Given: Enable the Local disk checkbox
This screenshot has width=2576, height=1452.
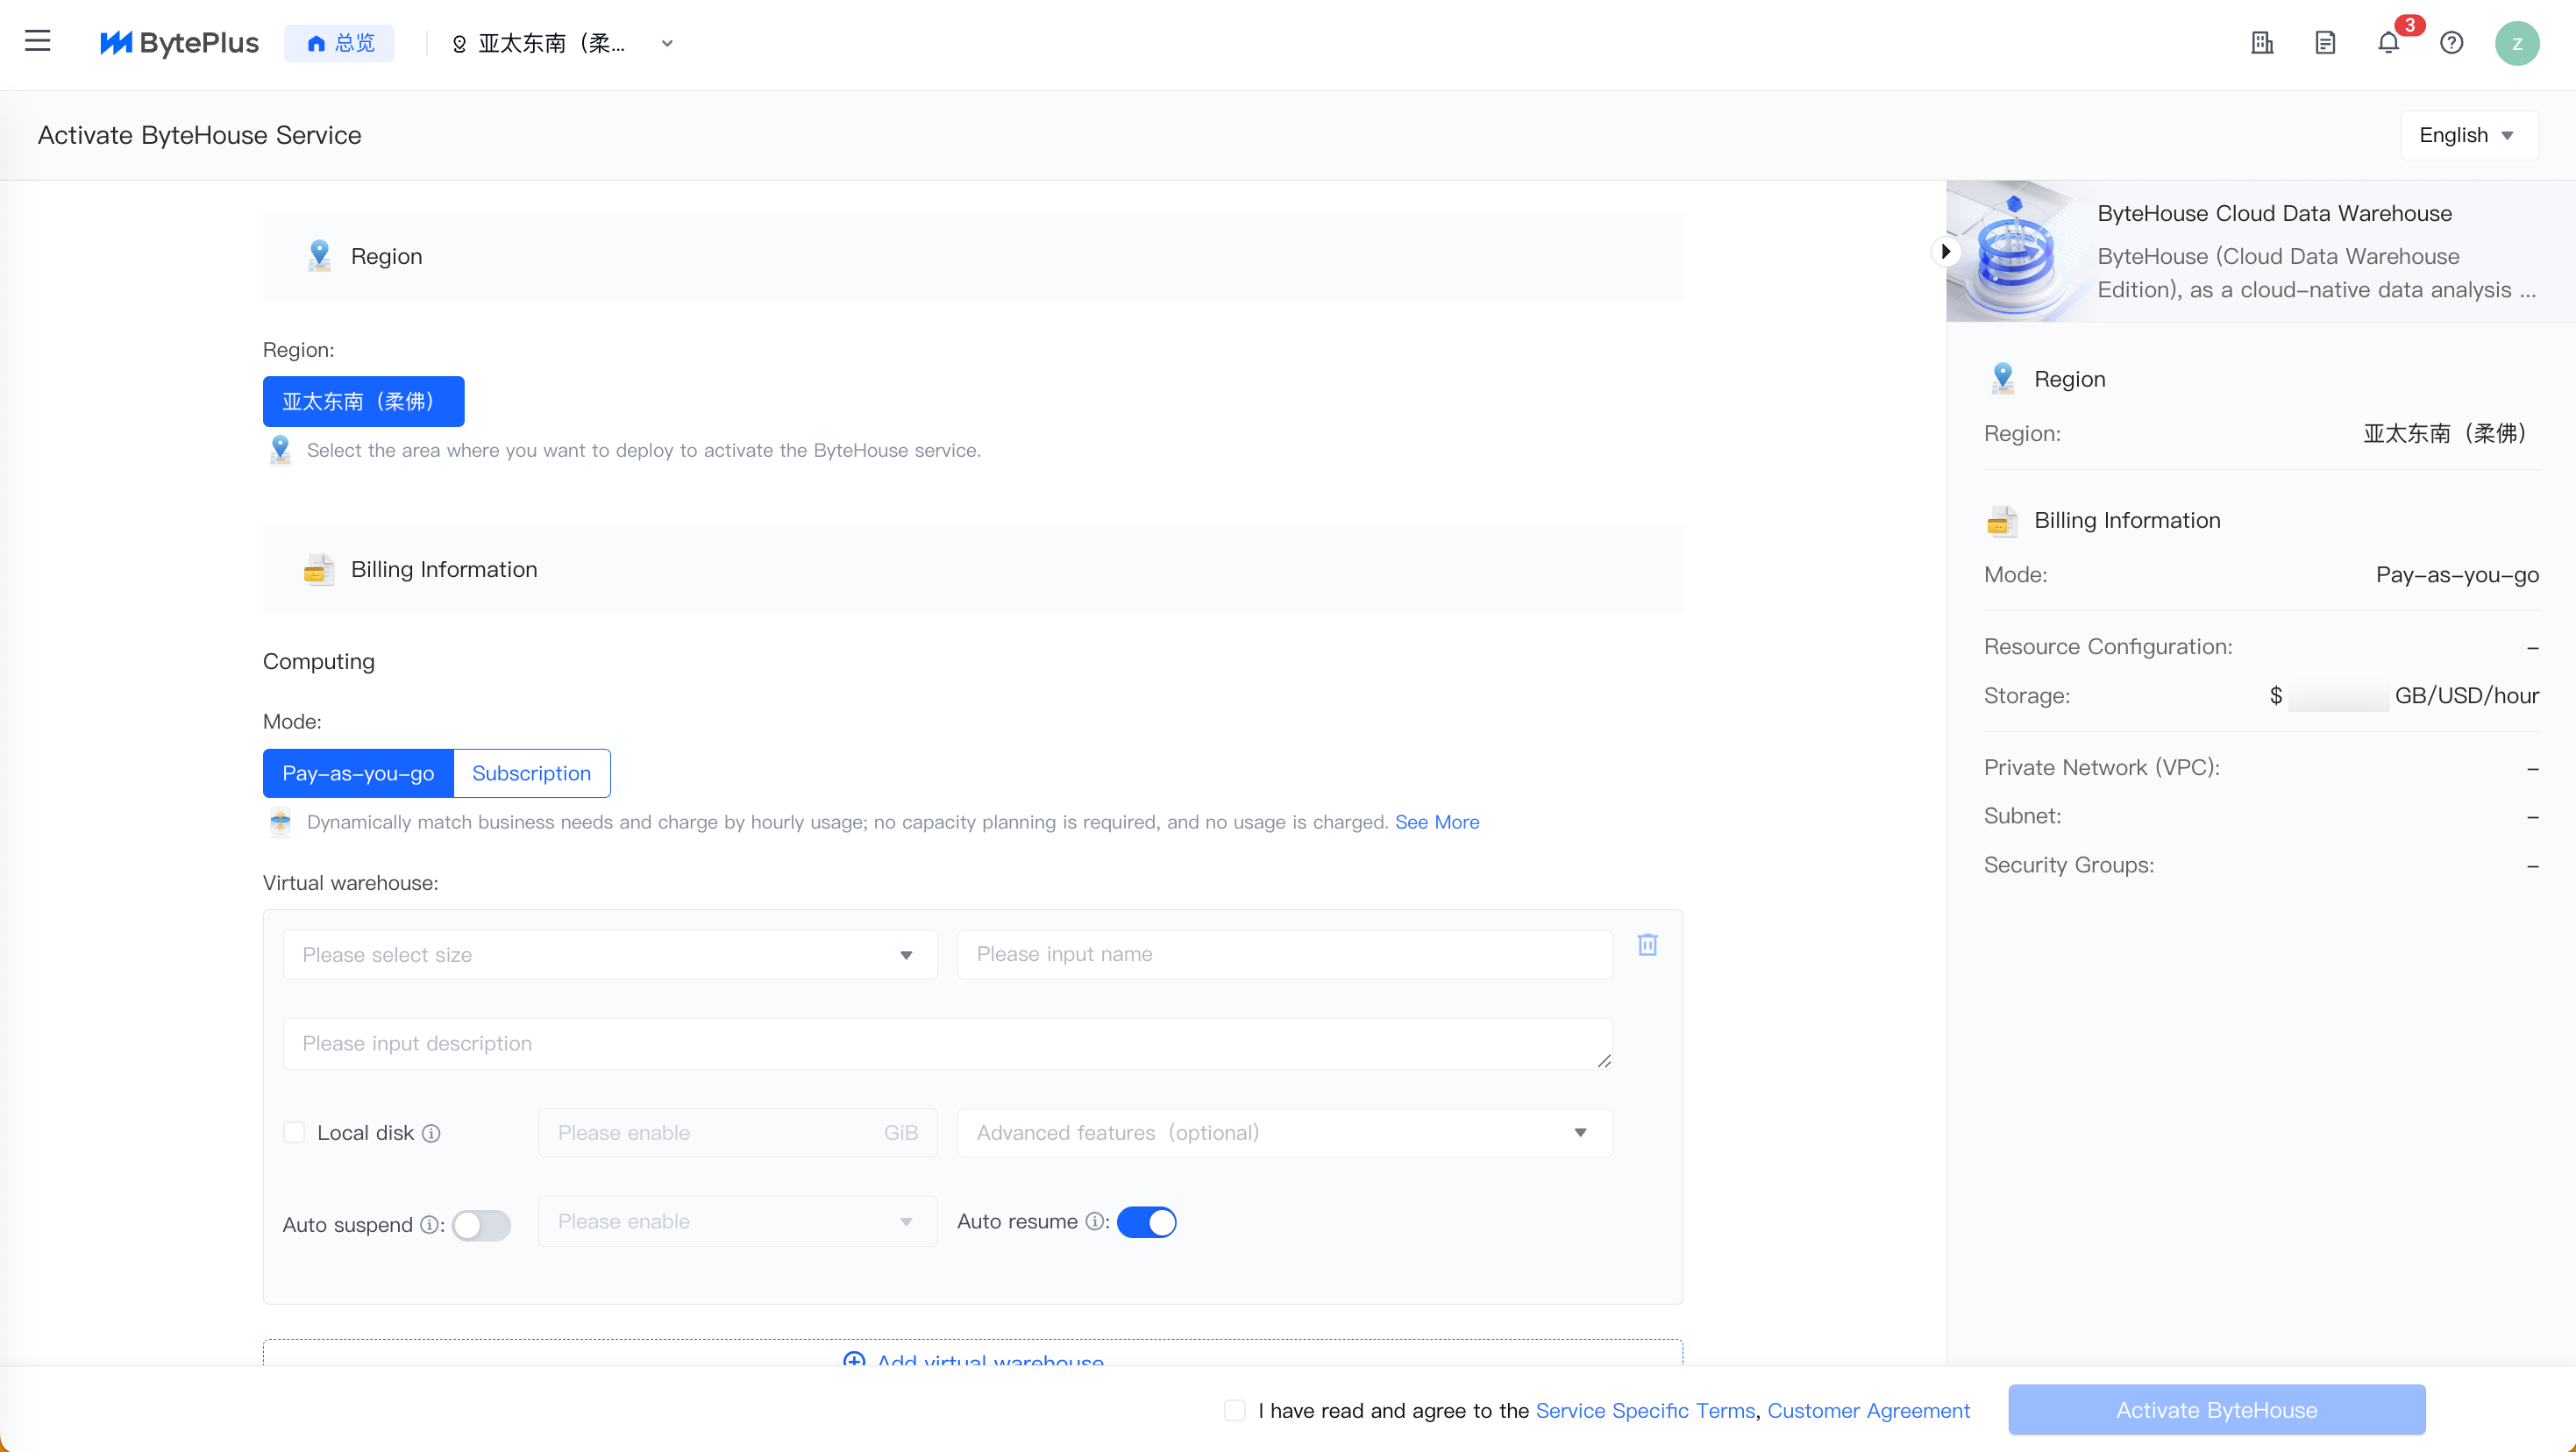Looking at the screenshot, I should pyautogui.click(x=294, y=1132).
